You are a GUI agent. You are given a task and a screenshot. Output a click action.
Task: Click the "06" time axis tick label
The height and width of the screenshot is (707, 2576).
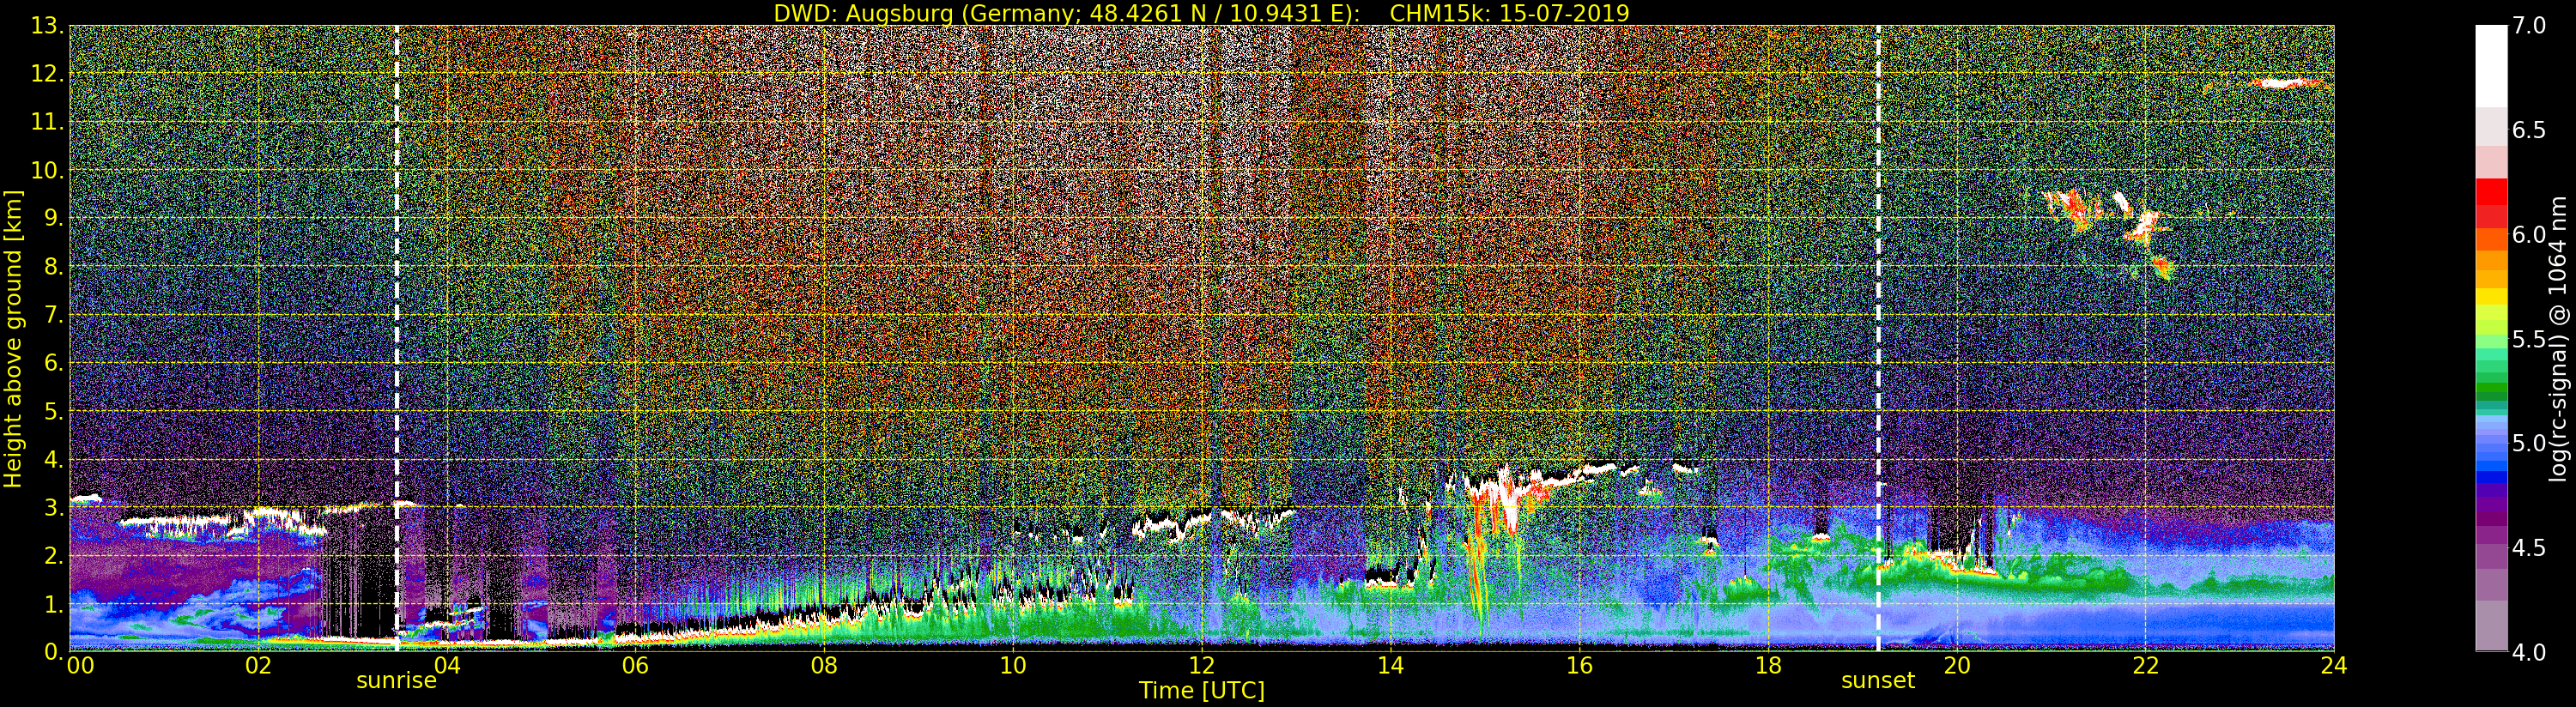635,665
